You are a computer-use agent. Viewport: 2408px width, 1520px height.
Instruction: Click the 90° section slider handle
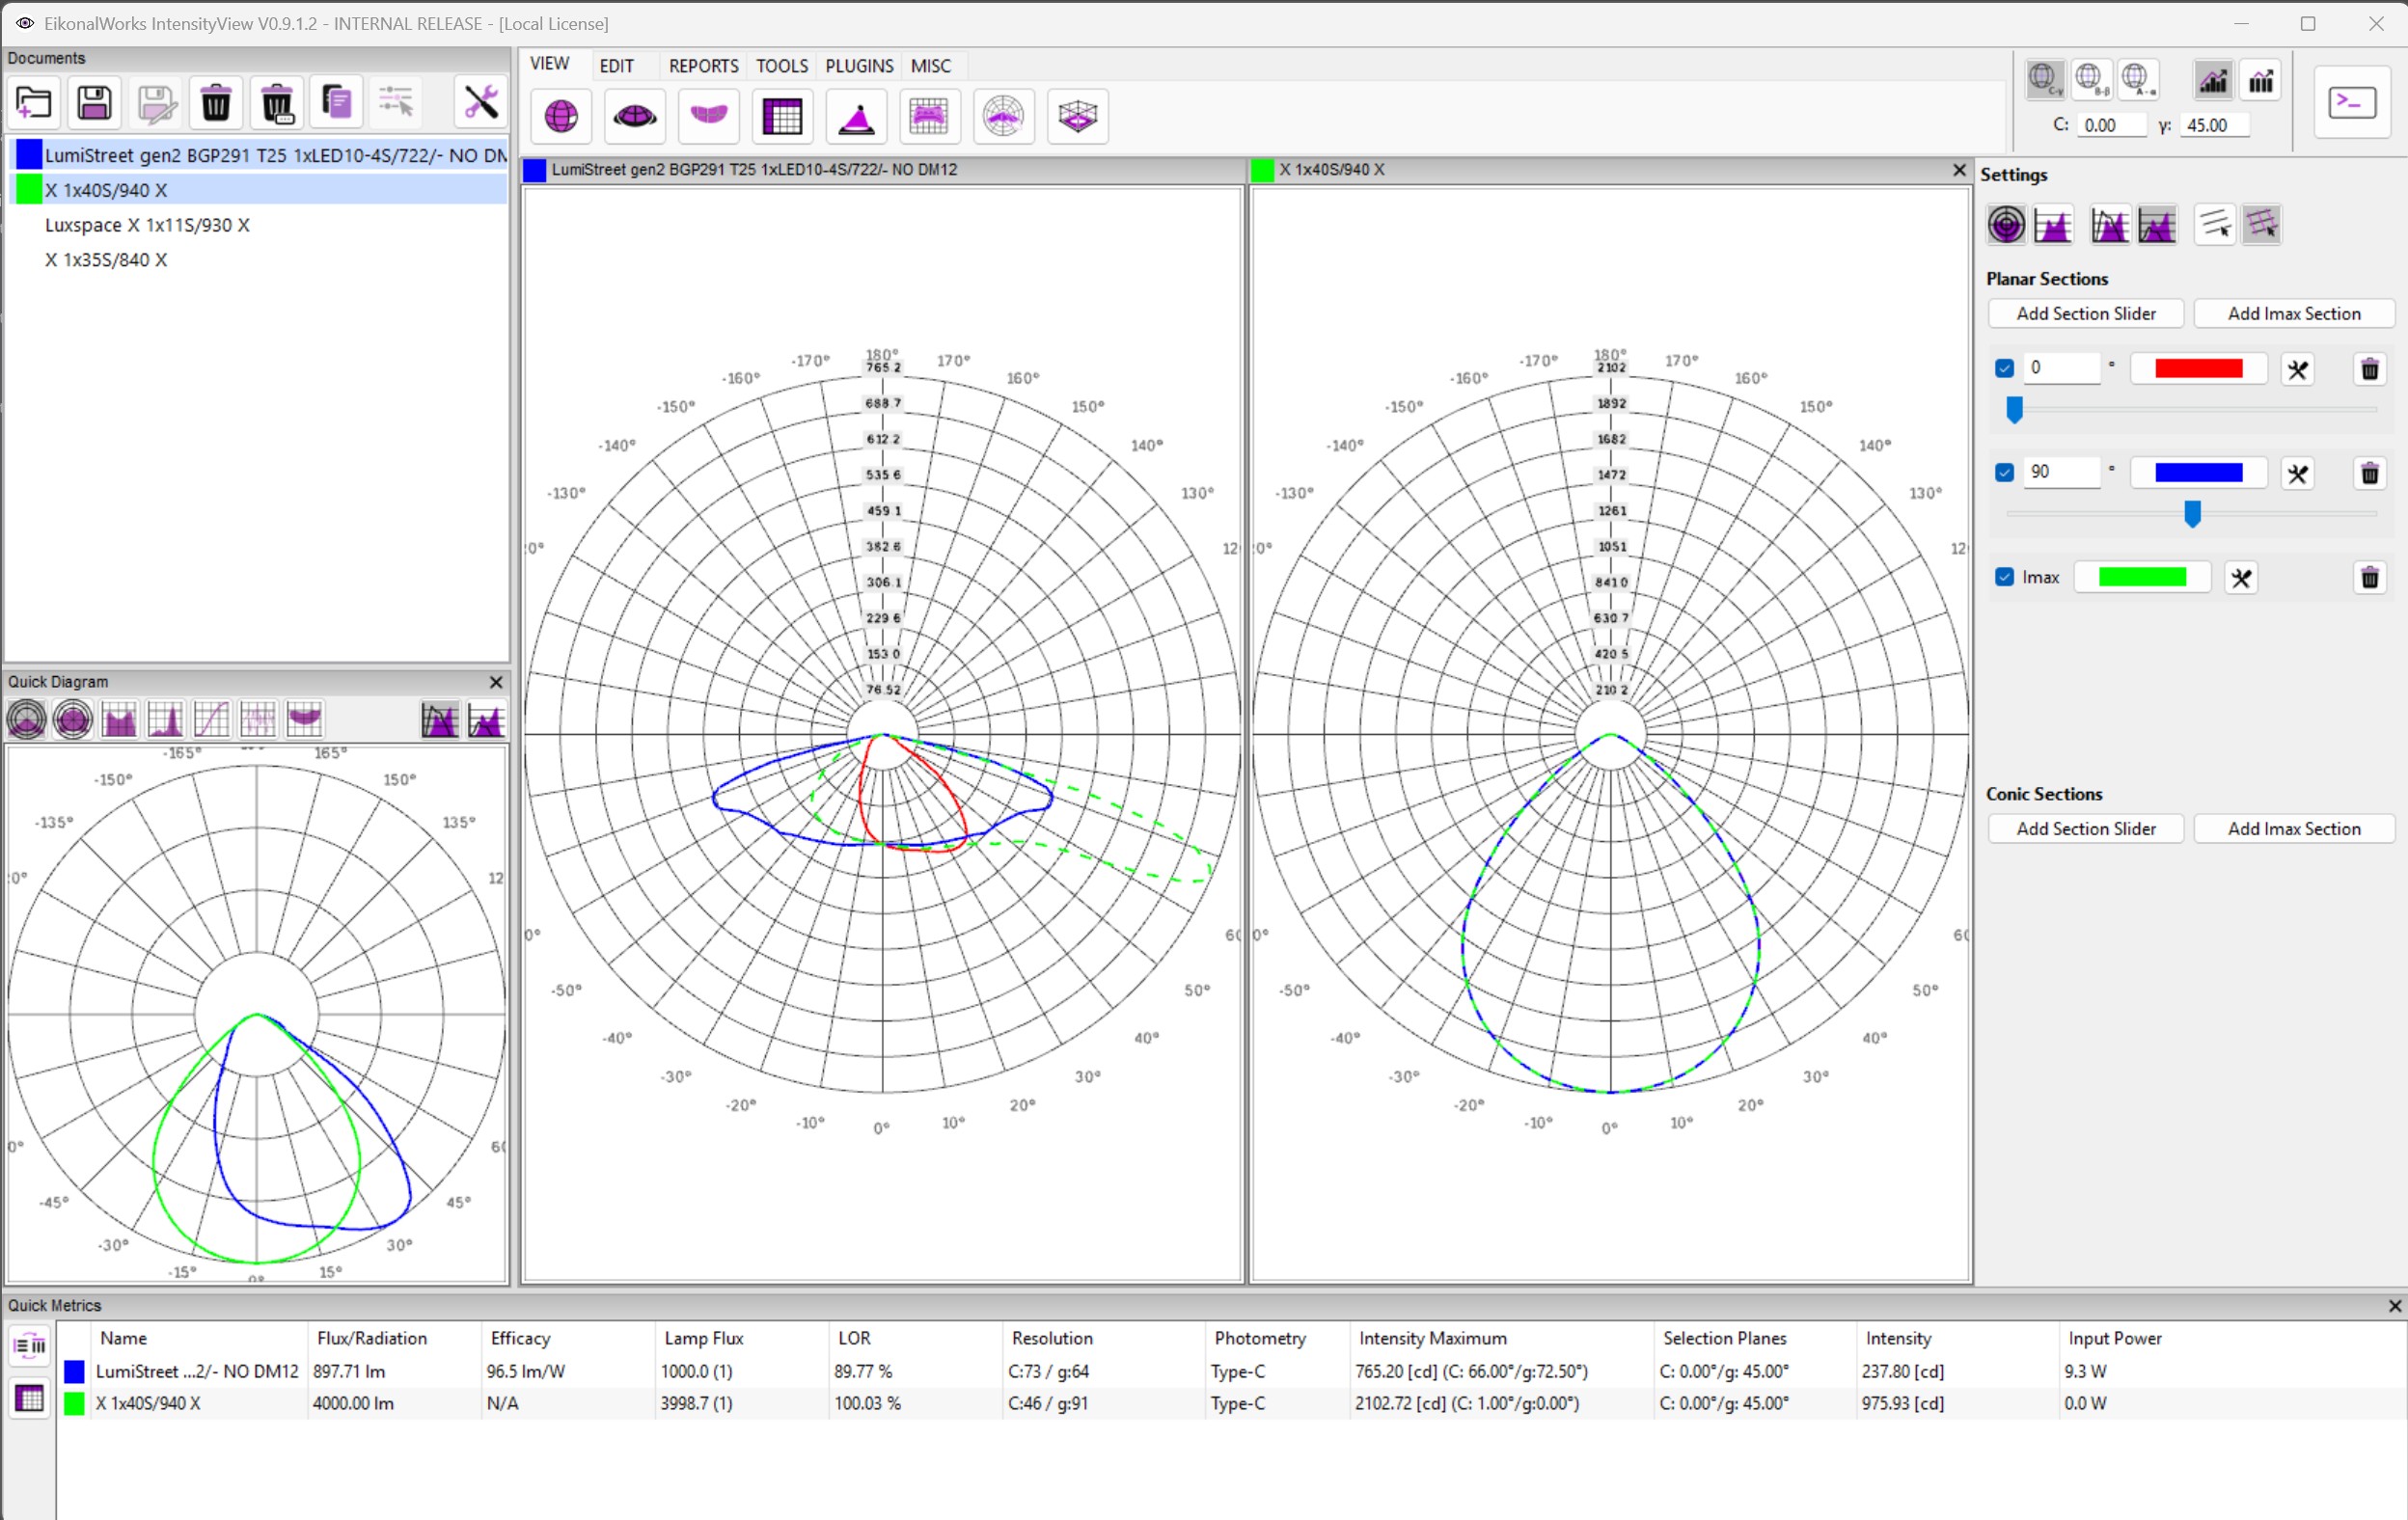tap(2192, 514)
